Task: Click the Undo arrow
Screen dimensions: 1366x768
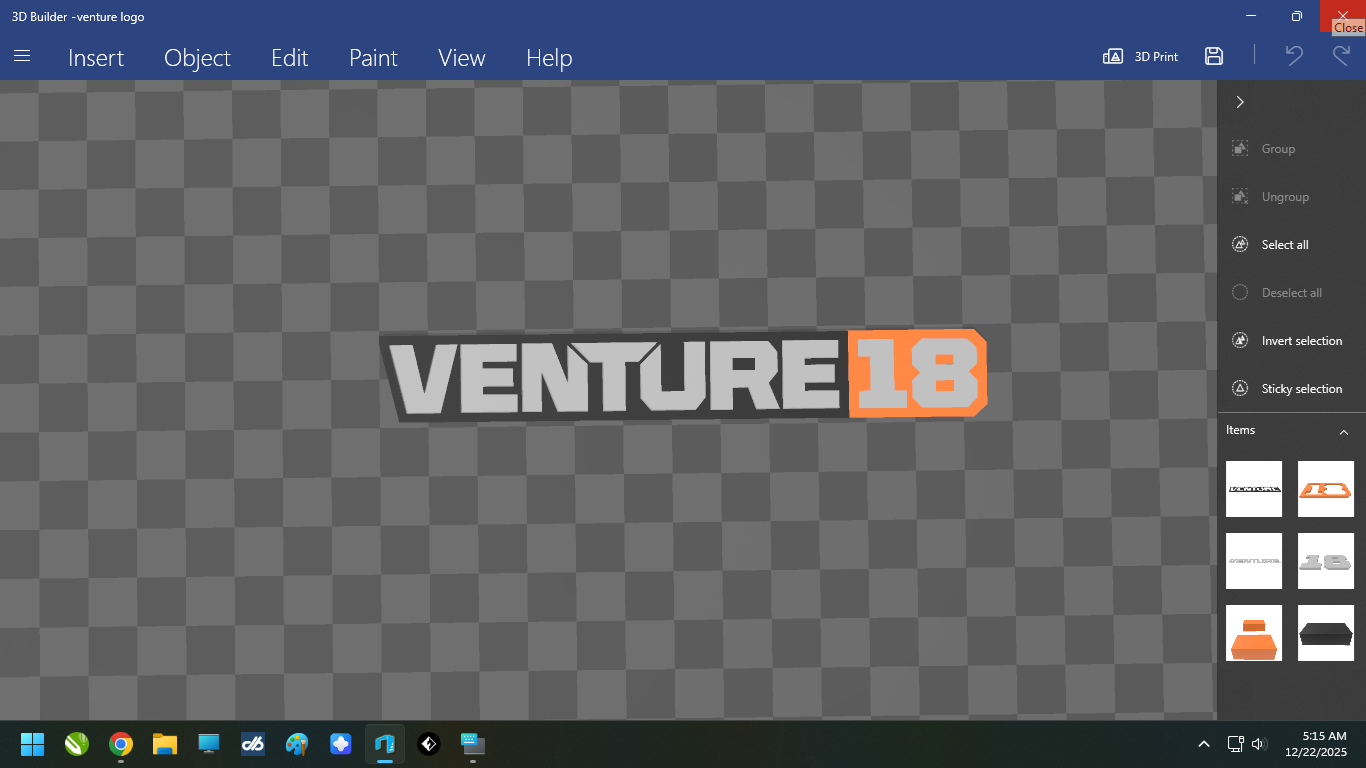Action: coord(1294,56)
